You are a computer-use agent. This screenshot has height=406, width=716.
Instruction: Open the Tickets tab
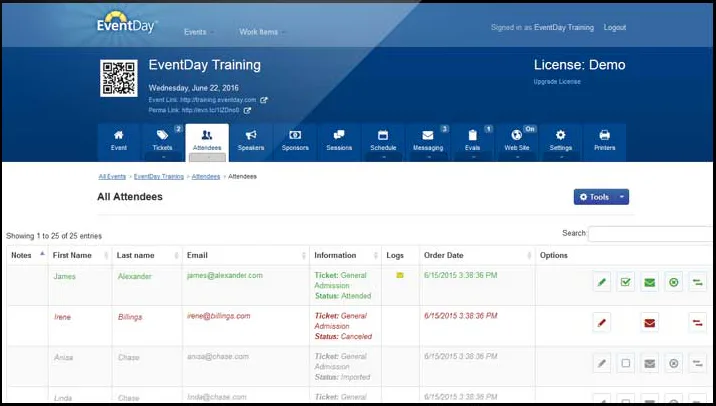click(163, 142)
